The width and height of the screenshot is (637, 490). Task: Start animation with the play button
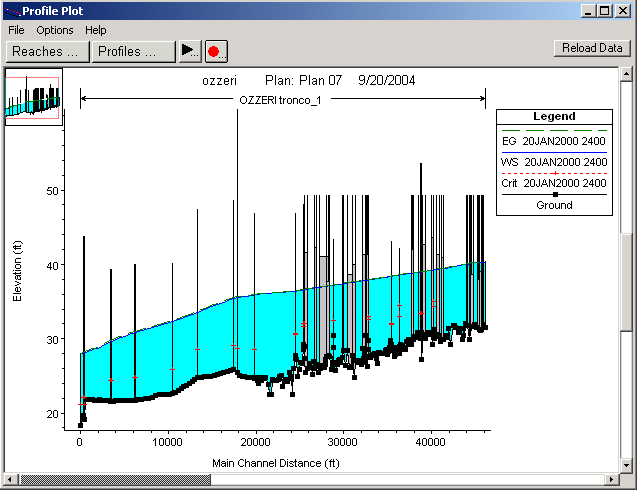click(190, 51)
